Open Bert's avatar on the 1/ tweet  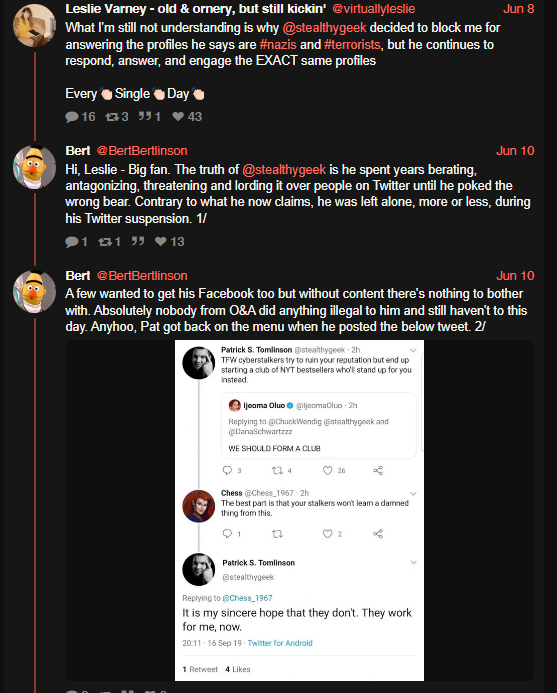pyautogui.click(x=34, y=167)
